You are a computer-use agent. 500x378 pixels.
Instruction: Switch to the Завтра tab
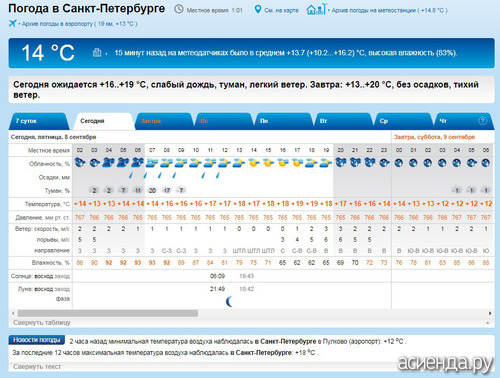[x=163, y=121]
